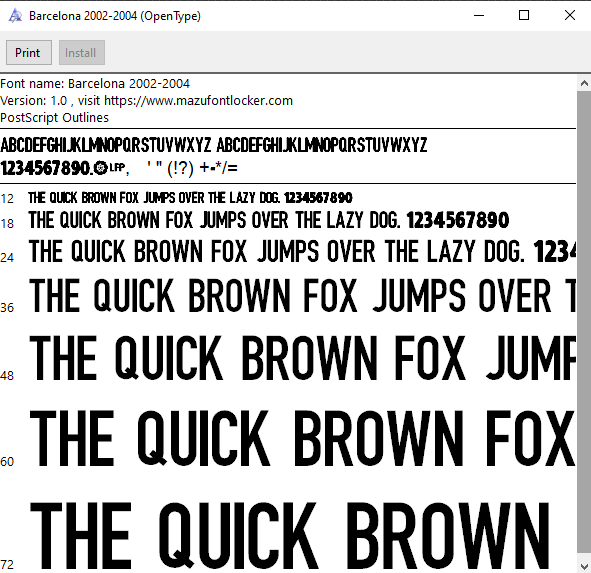Click the PostScript Outlines label
The width and height of the screenshot is (591, 573).
point(54,118)
